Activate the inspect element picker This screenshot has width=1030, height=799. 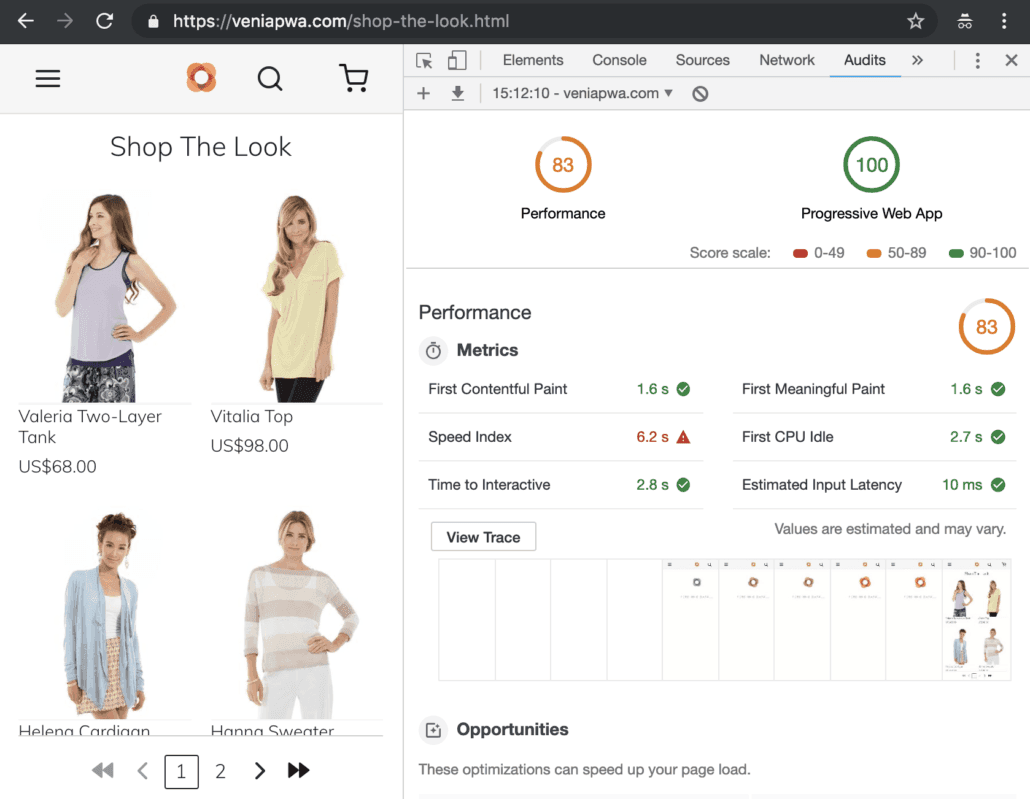tap(424, 60)
